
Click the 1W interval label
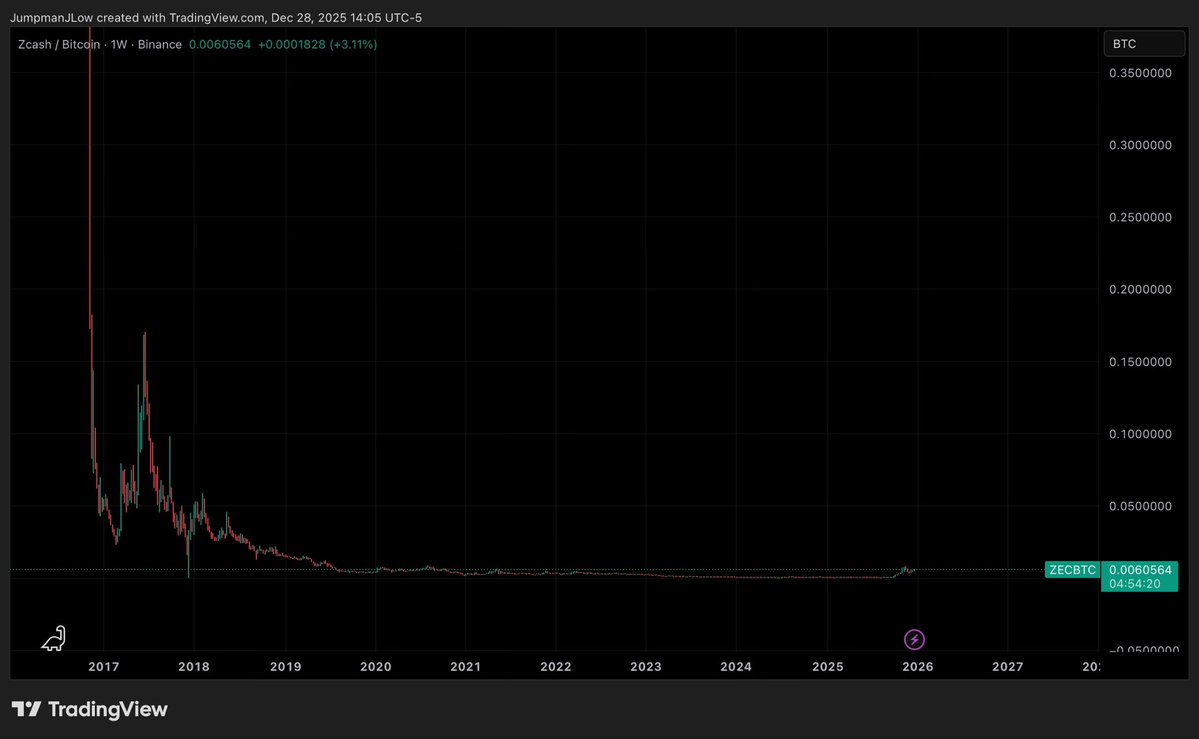pos(119,44)
